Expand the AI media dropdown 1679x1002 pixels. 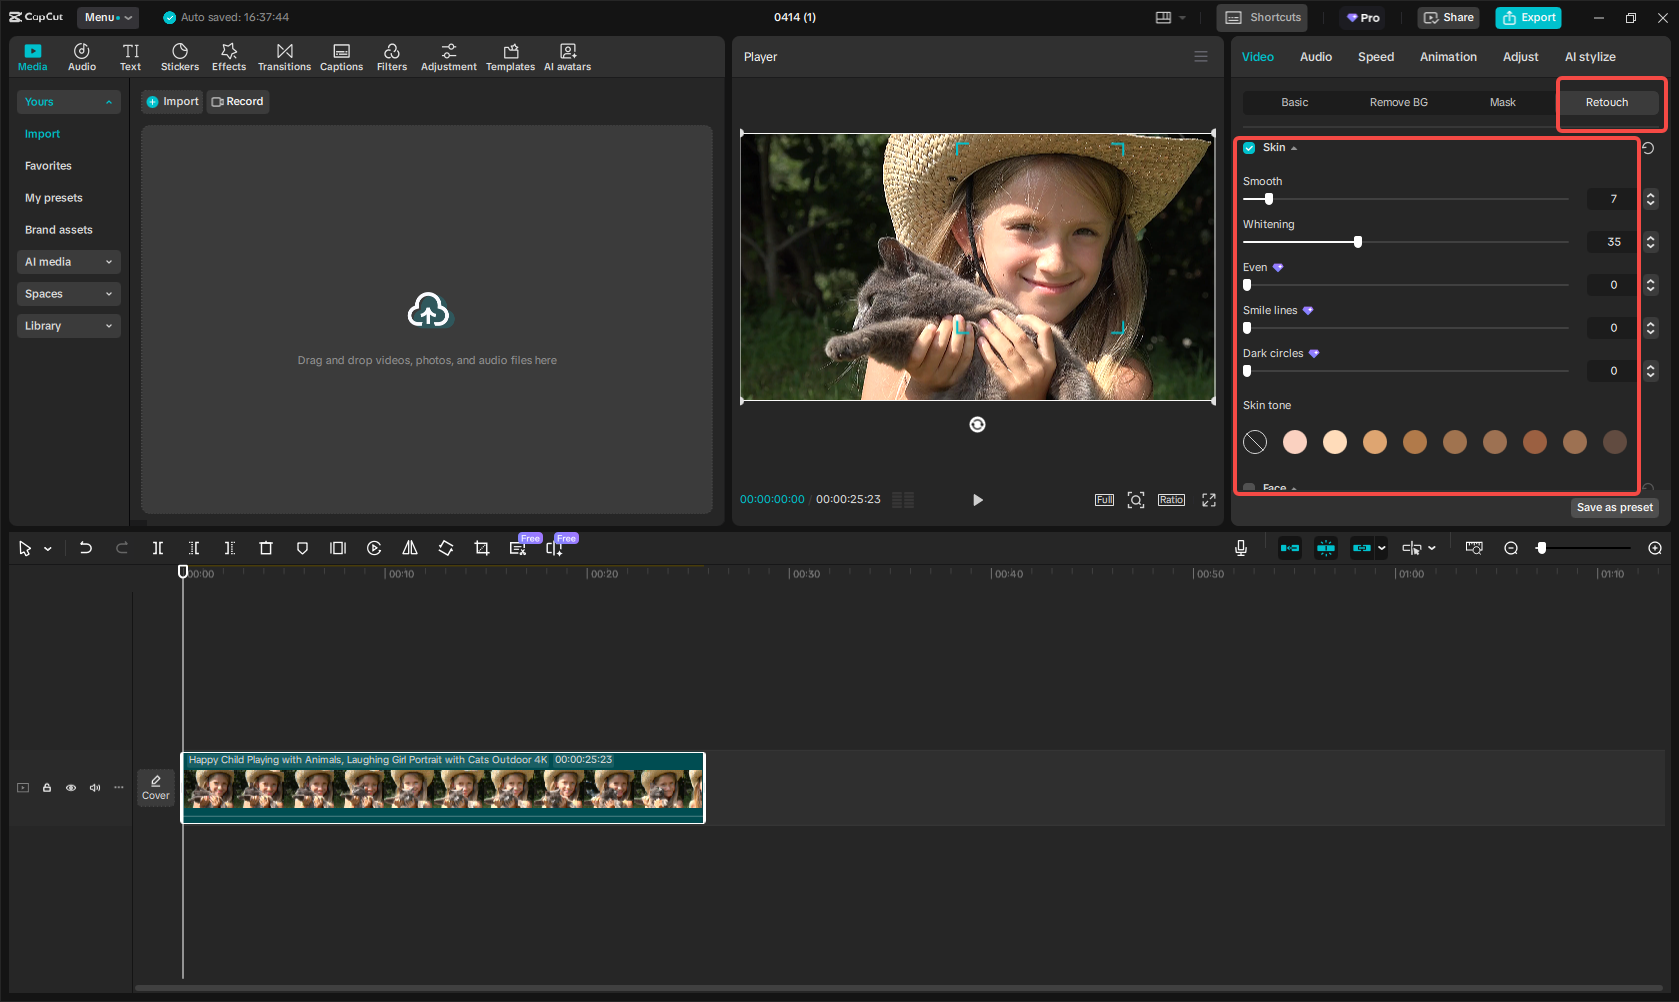(68, 262)
